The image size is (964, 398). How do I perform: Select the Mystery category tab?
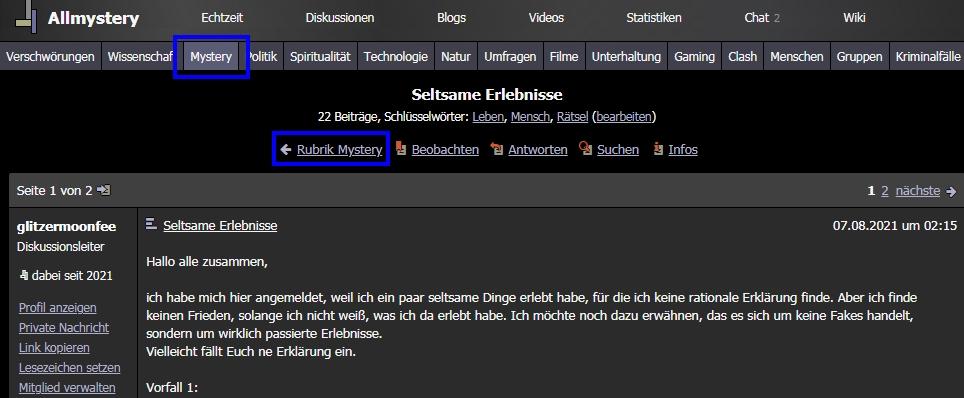(211, 57)
